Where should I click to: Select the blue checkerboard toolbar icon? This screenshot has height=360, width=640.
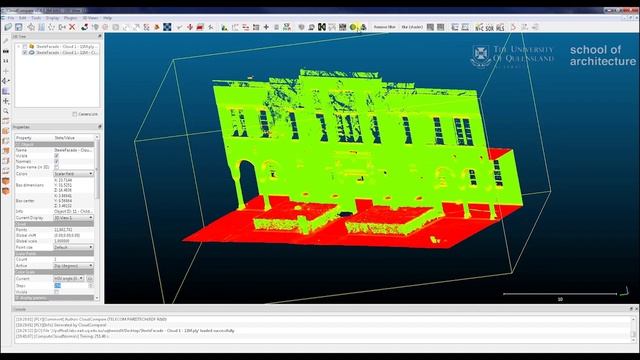click(x=167, y=27)
